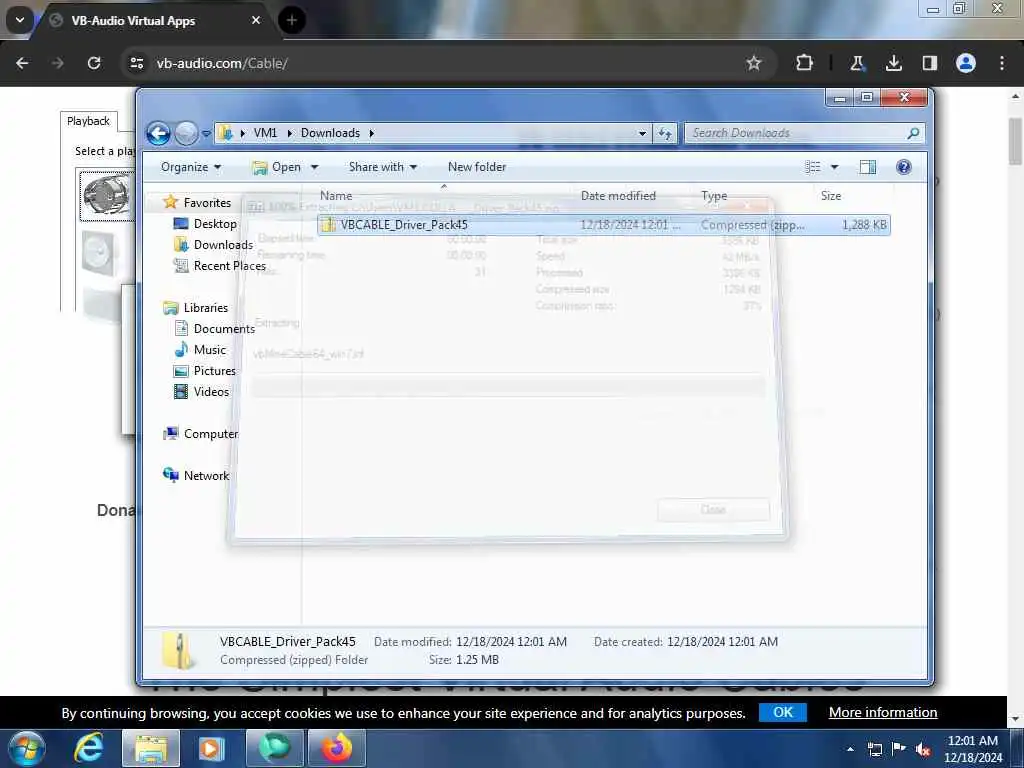Click the Chrome address bar URL
The height and width of the screenshot is (768, 1024).
tap(222, 63)
